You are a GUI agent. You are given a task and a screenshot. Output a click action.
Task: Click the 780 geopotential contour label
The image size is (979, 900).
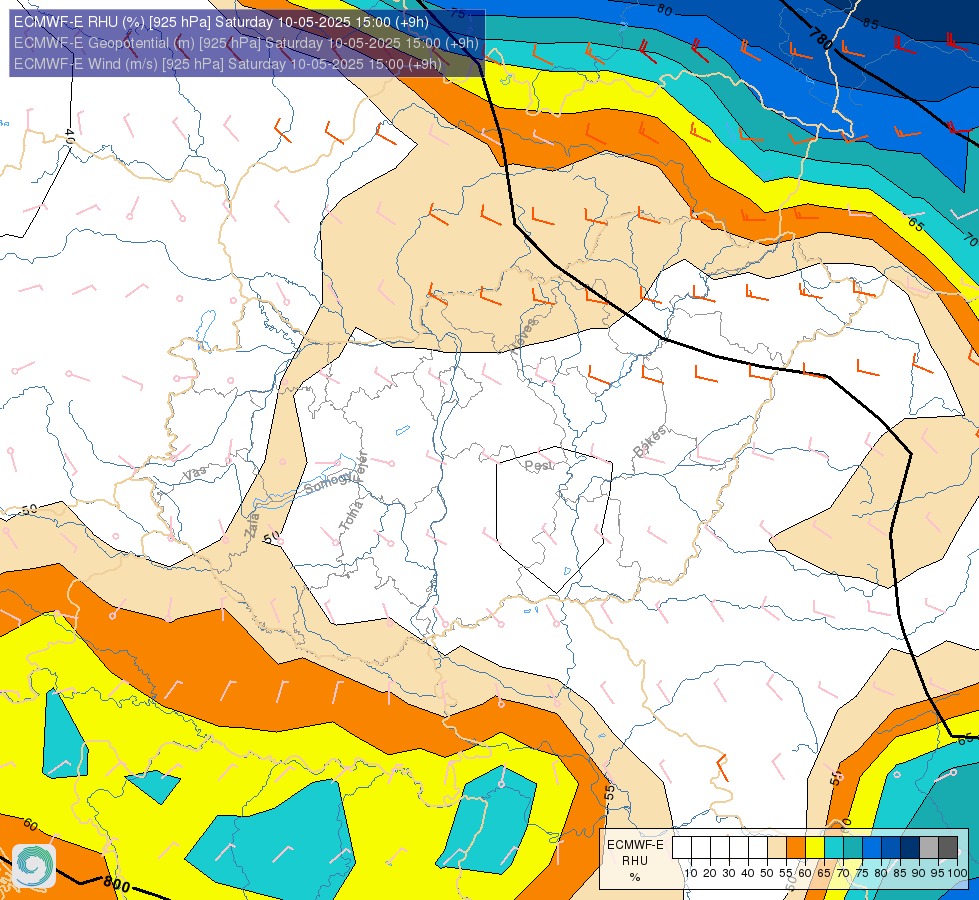(x=820, y=39)
